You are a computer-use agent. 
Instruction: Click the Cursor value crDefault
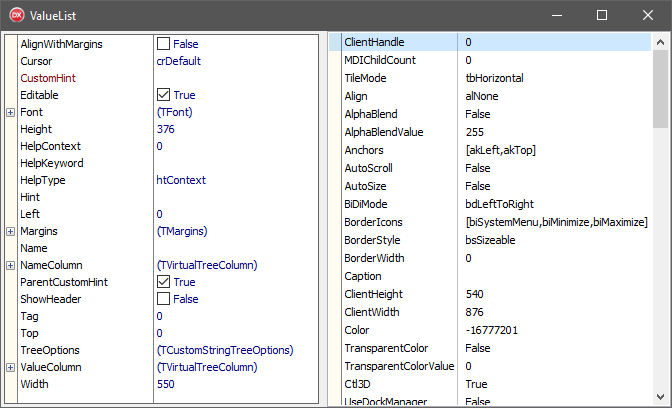pos(179,61)
